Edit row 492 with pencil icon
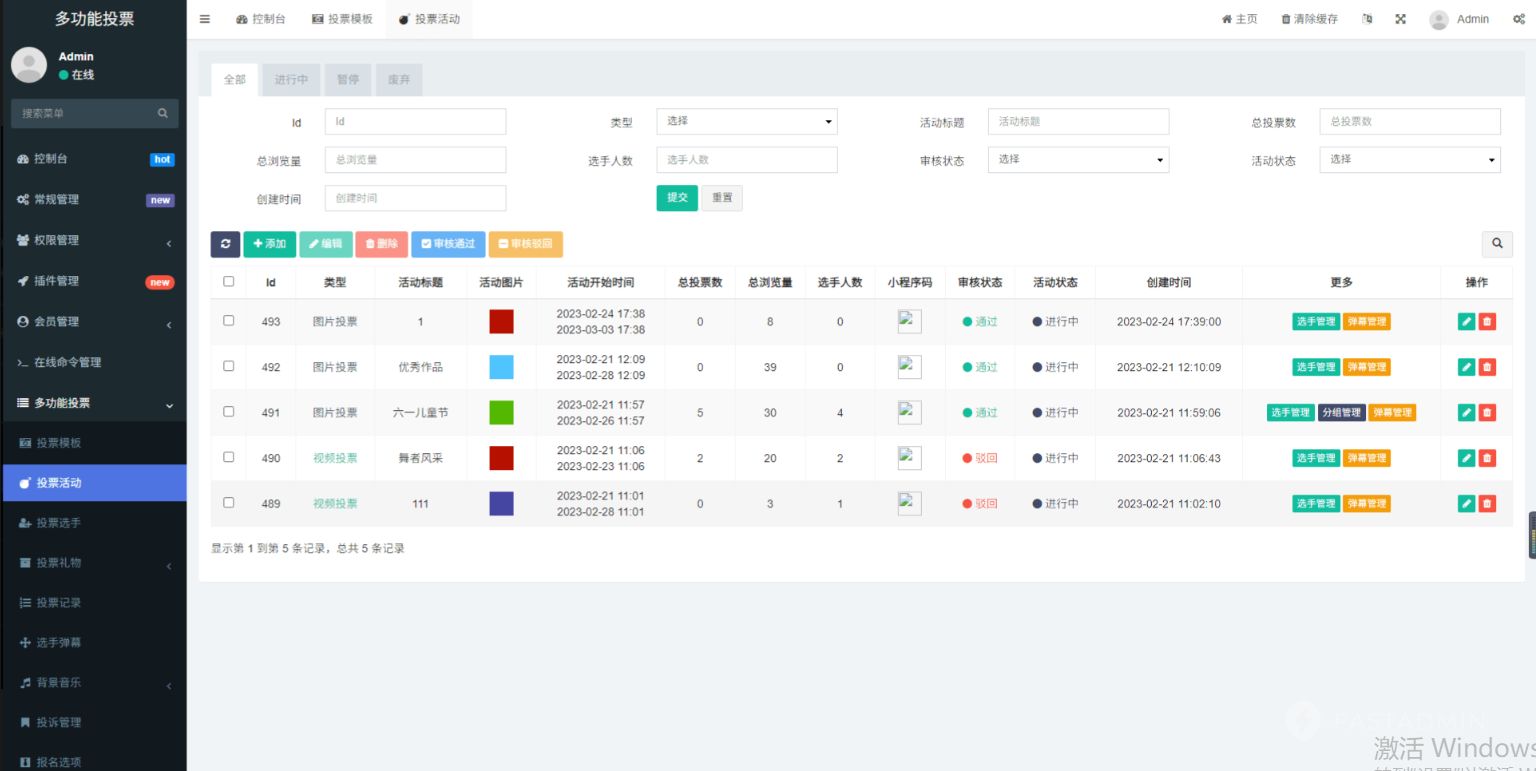Viewport: 1536px width, 771px height. 1467,367
